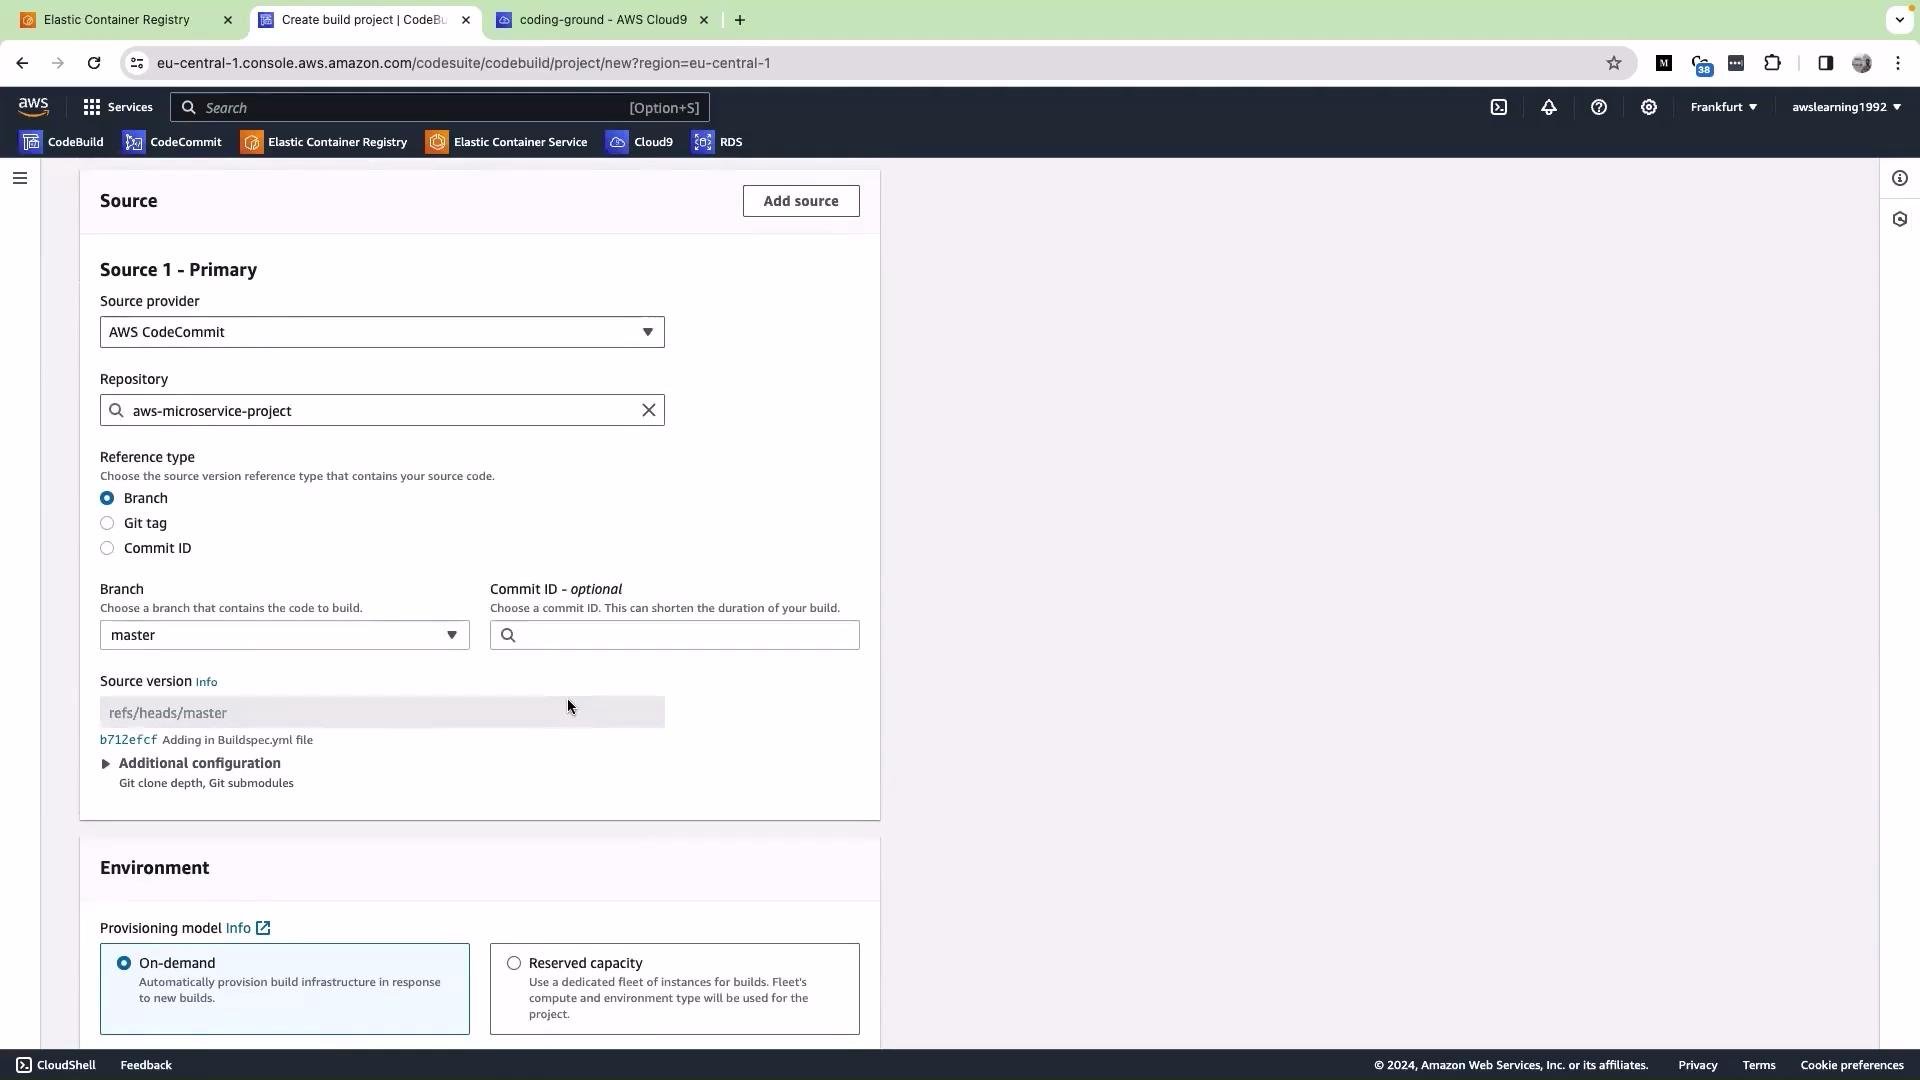
Task: Open the notifications bell
Action: tap(1549, 107)
